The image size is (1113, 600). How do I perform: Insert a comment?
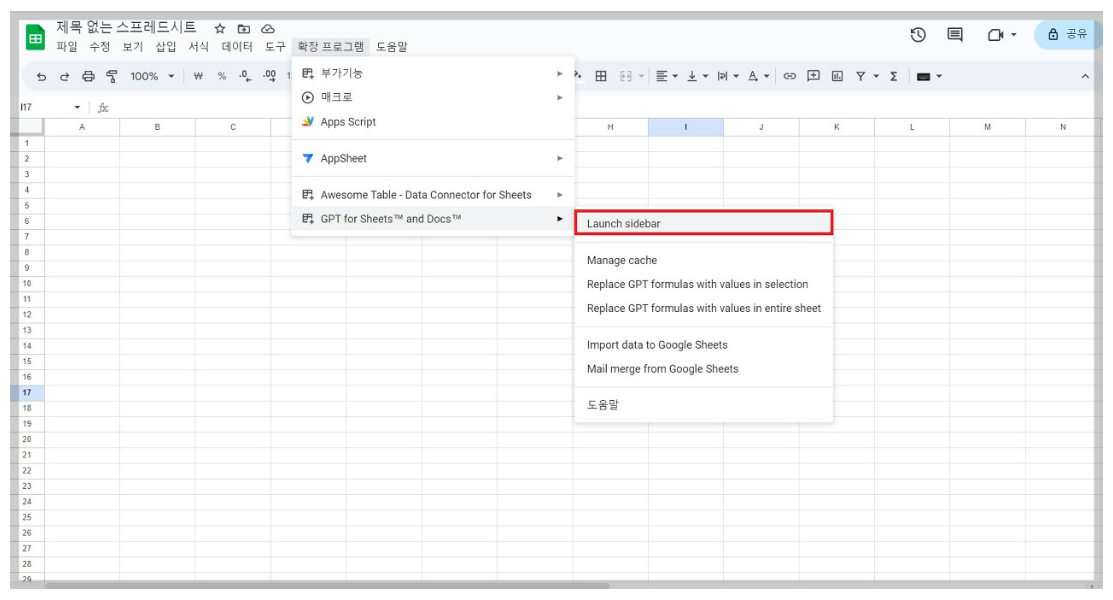click(813, 76)
